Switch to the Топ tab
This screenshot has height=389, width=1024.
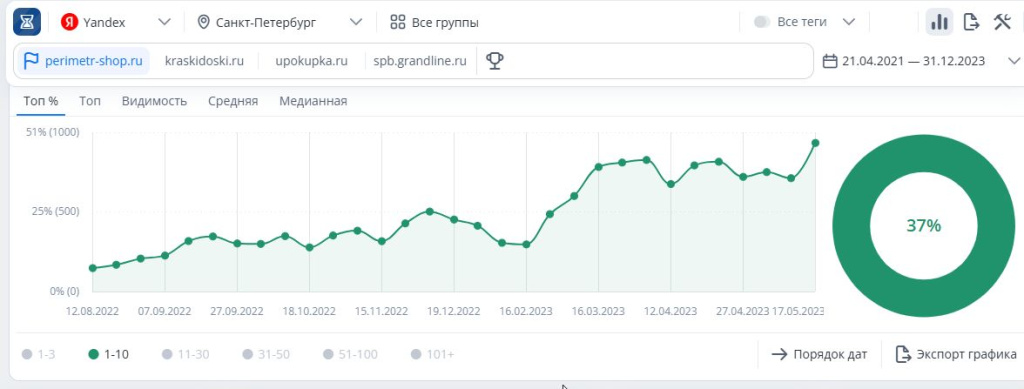coord(90,101)
